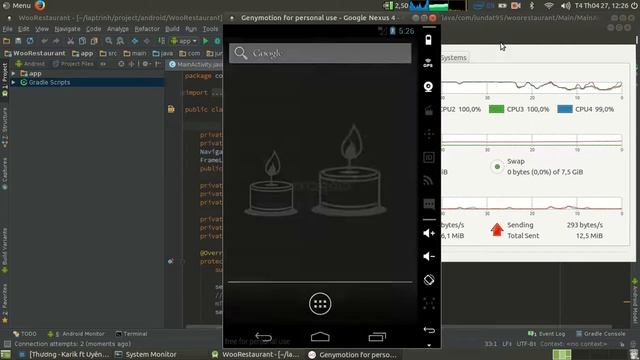Switch to System Monitor taskbar entry

click(145, 355)
